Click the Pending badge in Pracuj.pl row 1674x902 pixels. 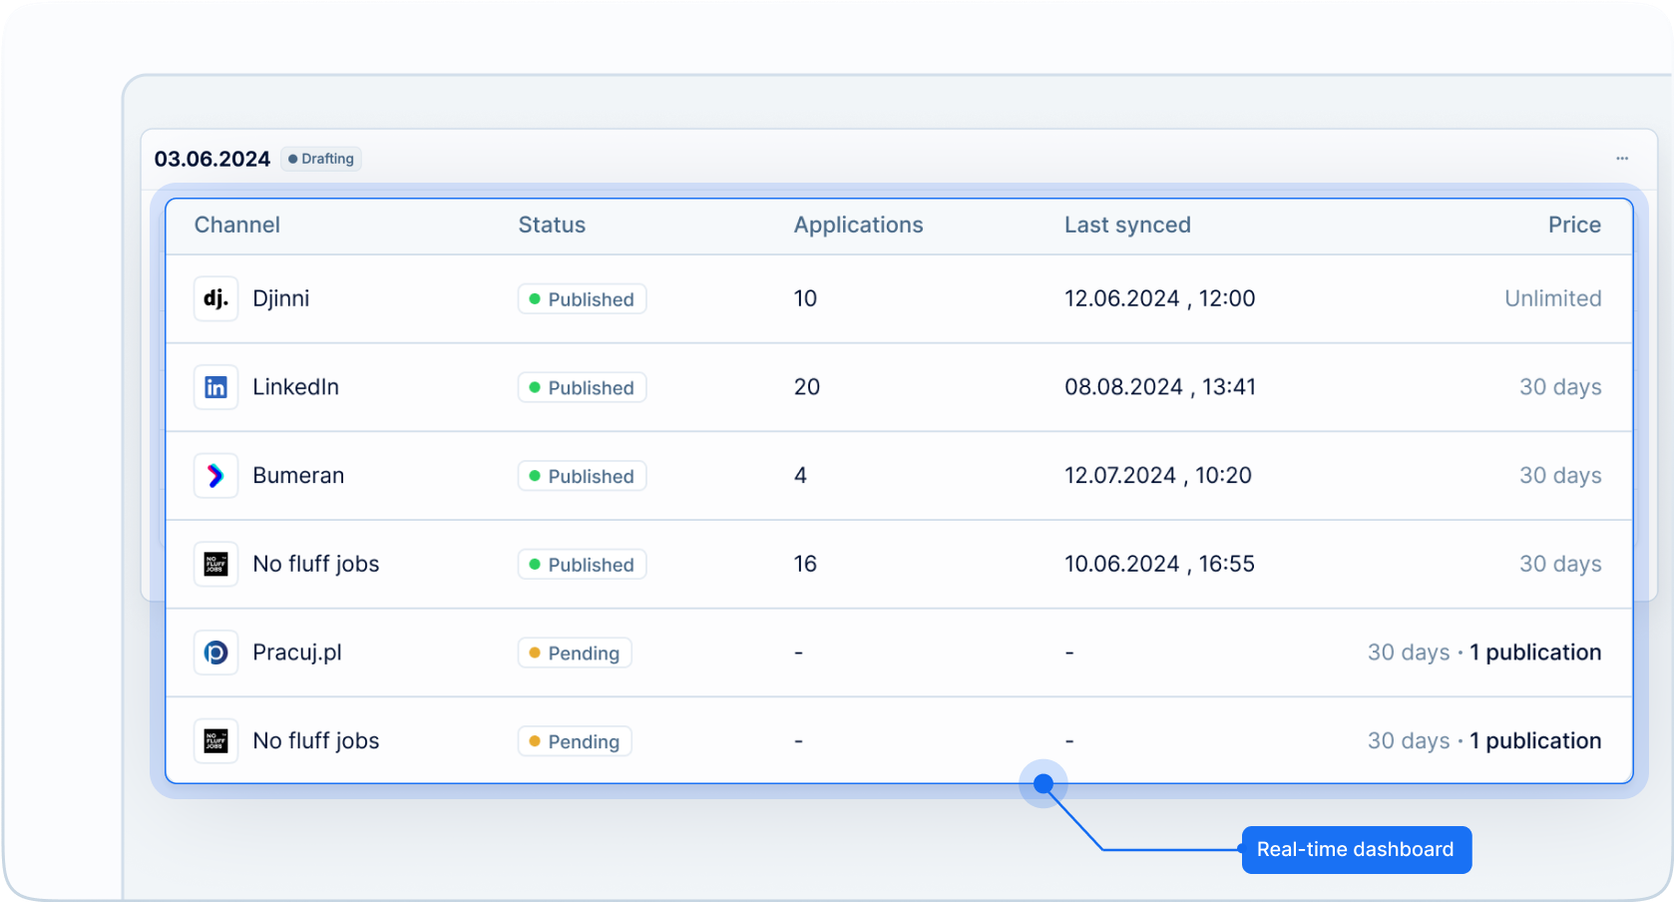tap(575, 653)
